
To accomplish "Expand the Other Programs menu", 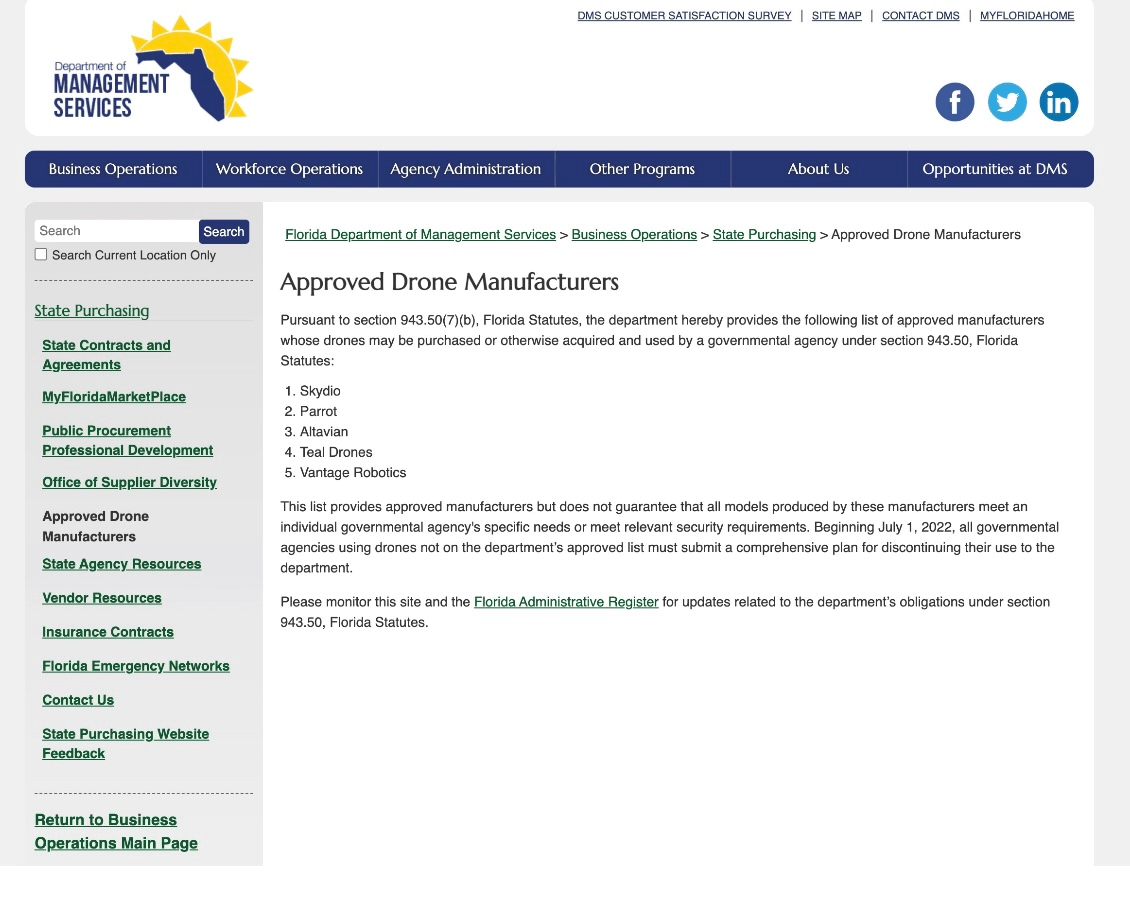I will tap(642, 169).
